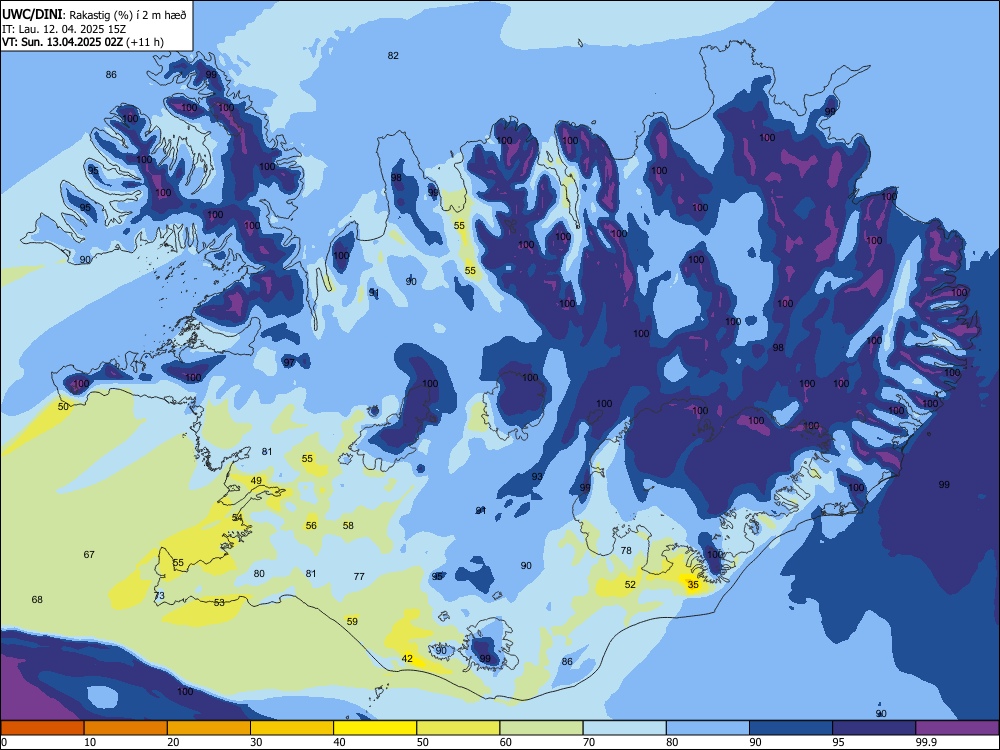The height and width of the screenshot is (750, 1000).
Task: Click the '35' humidity value on the map
Action: click(x=693, y=584)
